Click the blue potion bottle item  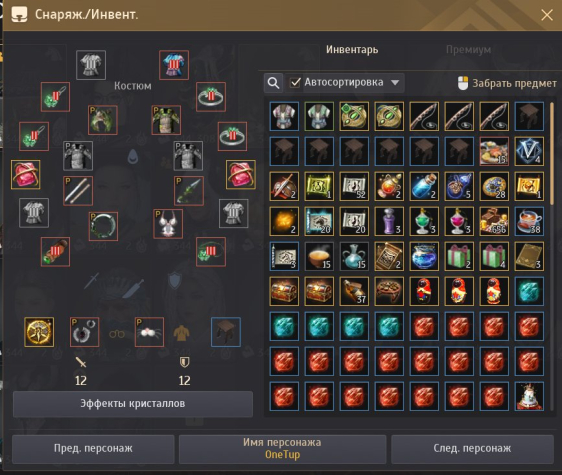[x=424, y=186]
